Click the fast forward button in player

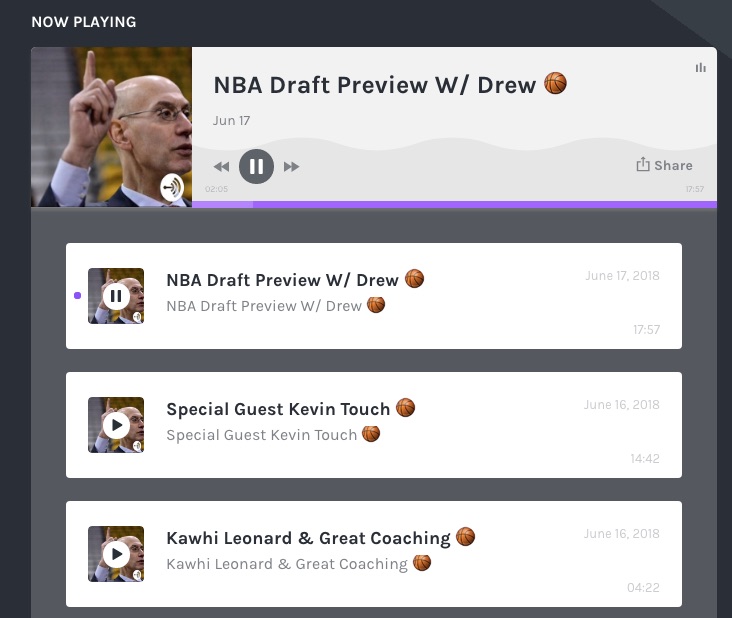click(291, 167)
